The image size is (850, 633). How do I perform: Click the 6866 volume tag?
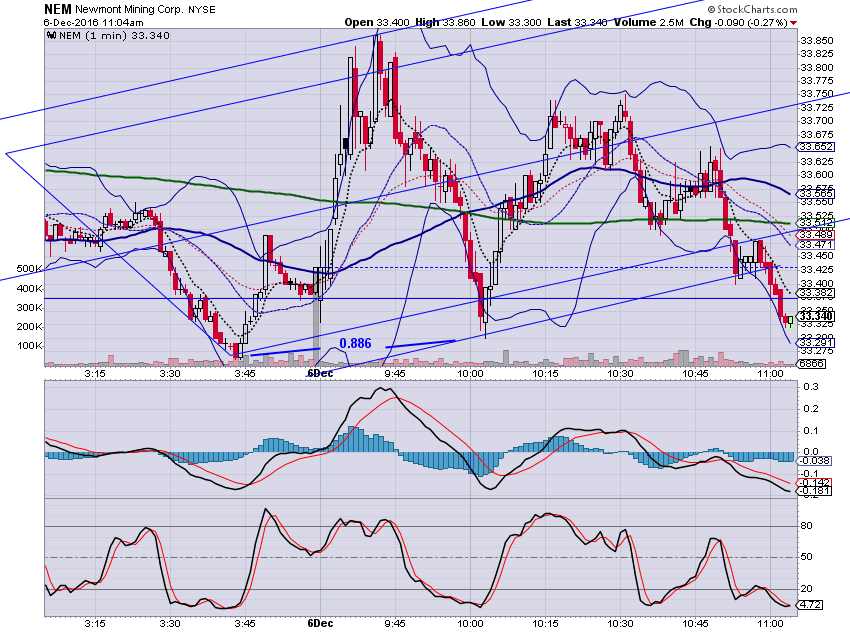(x=812, y=364)
